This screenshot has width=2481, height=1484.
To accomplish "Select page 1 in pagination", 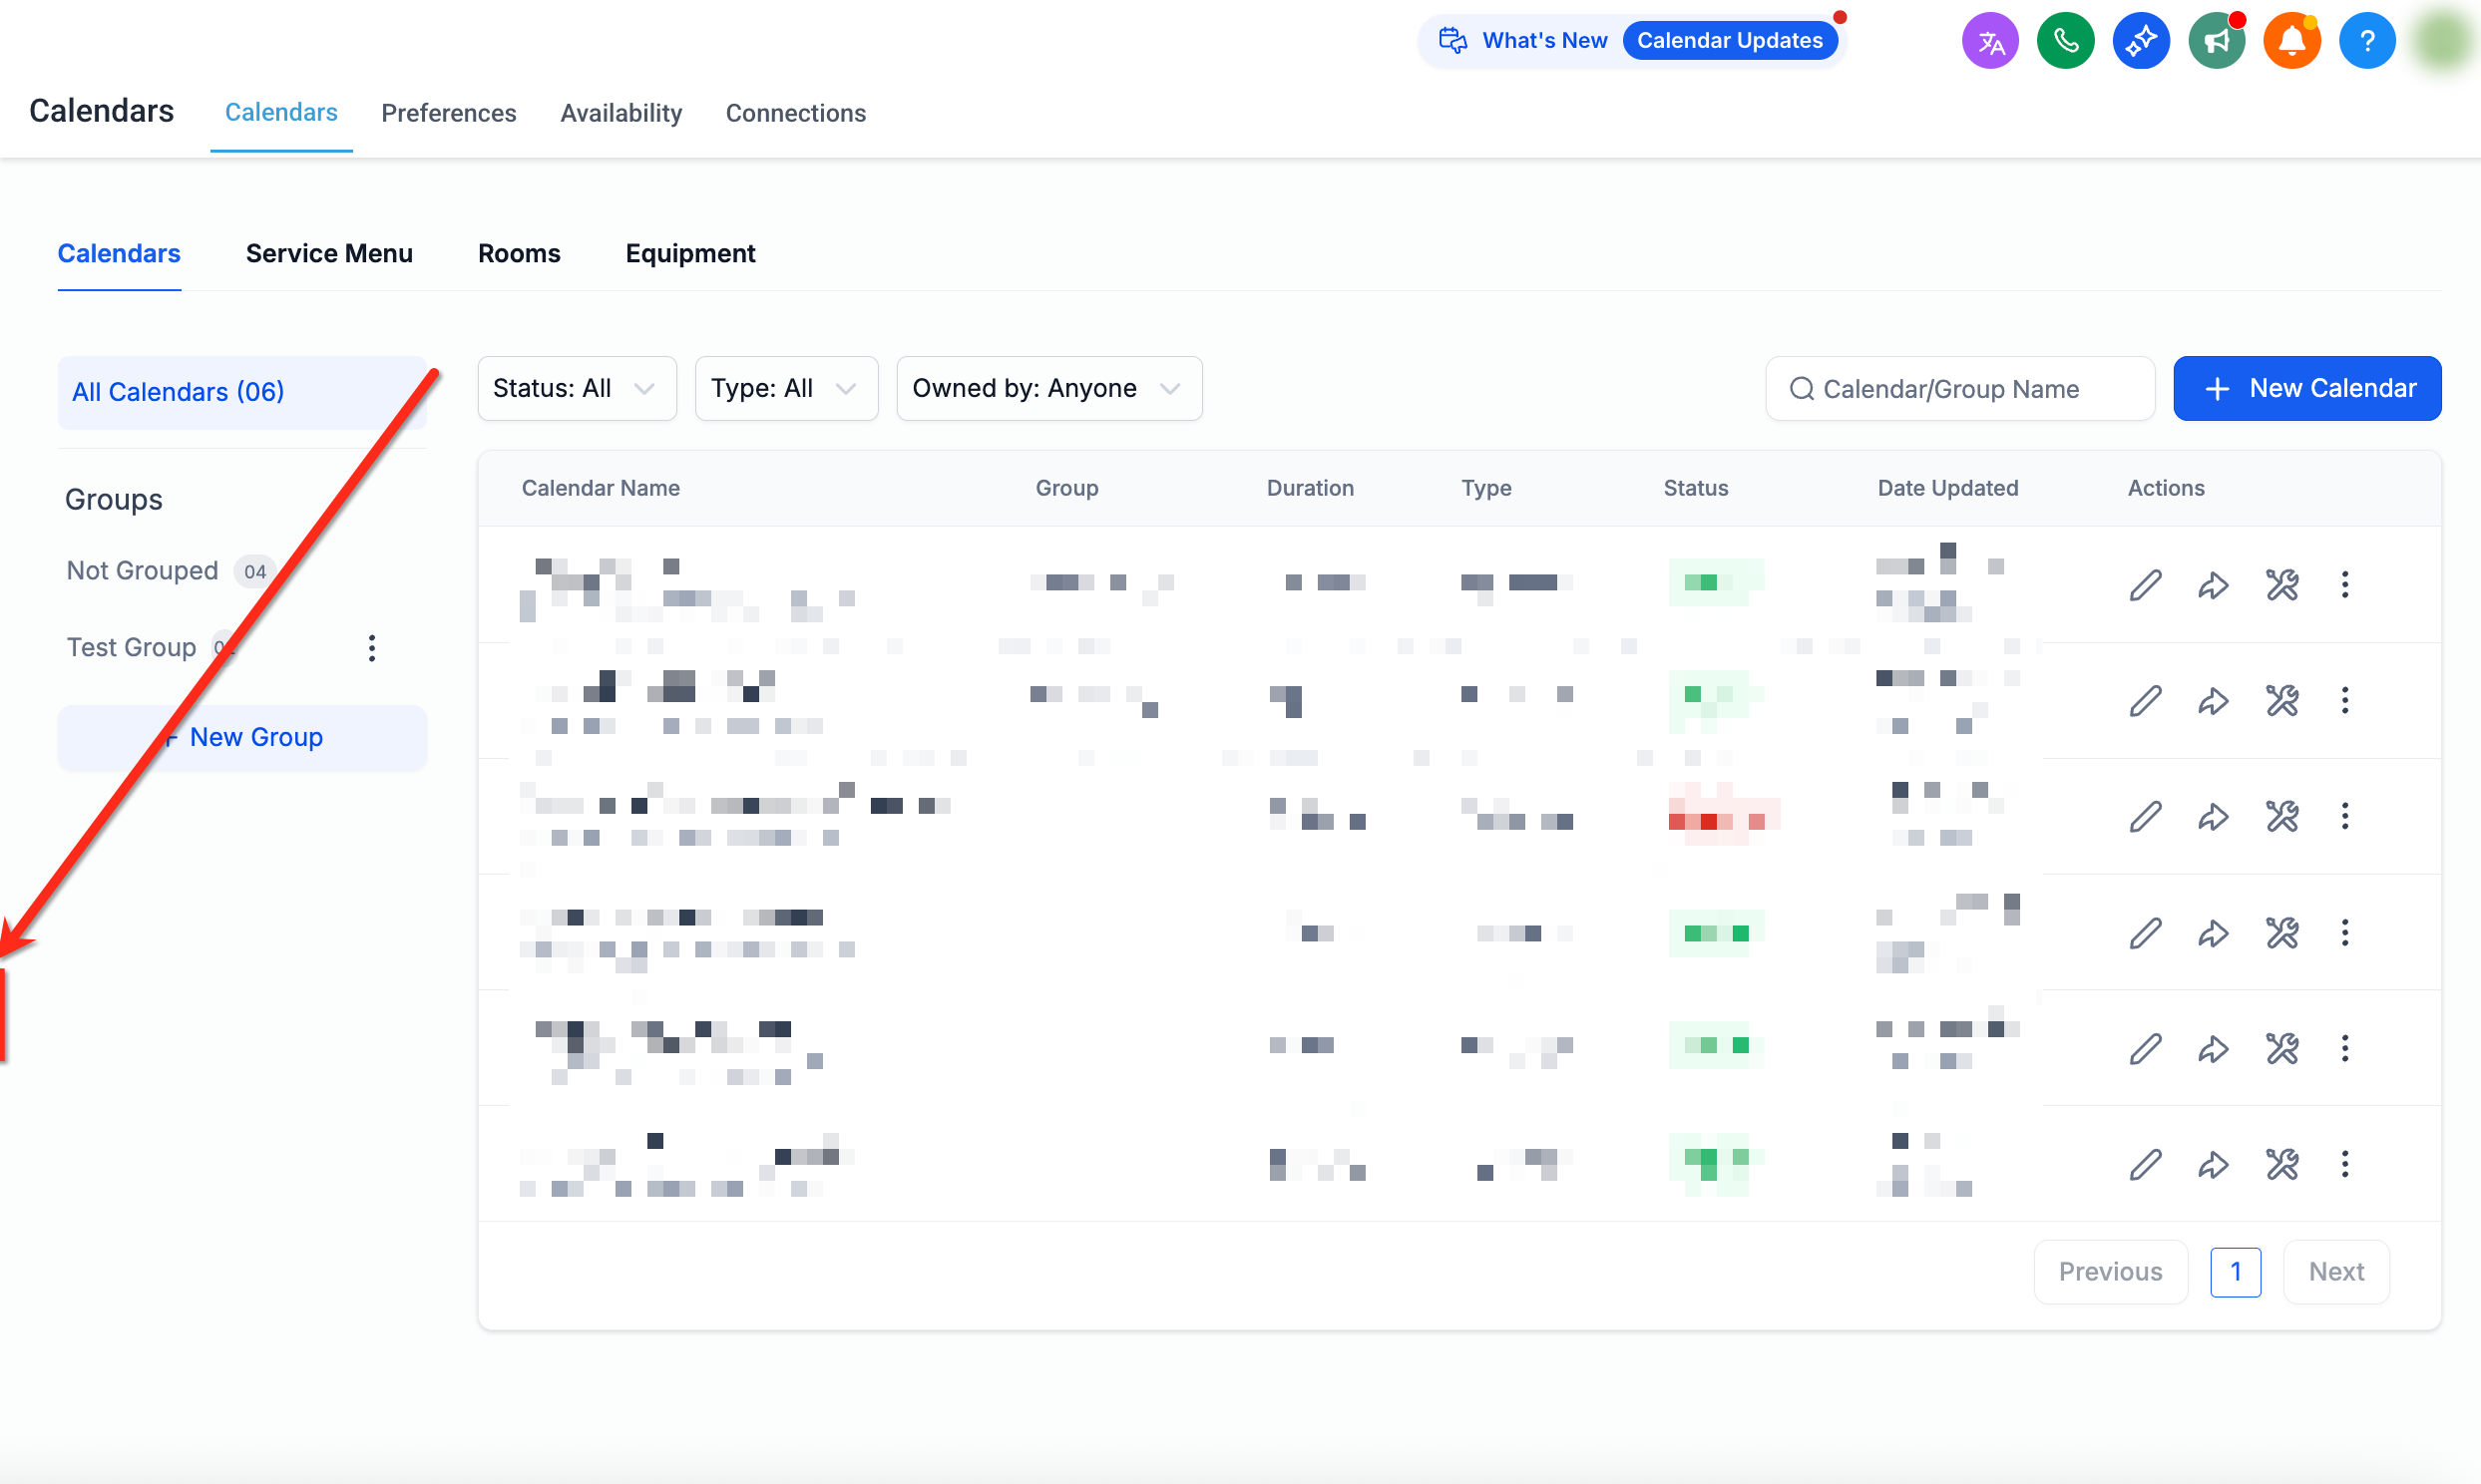I will click(2235, 1271).
